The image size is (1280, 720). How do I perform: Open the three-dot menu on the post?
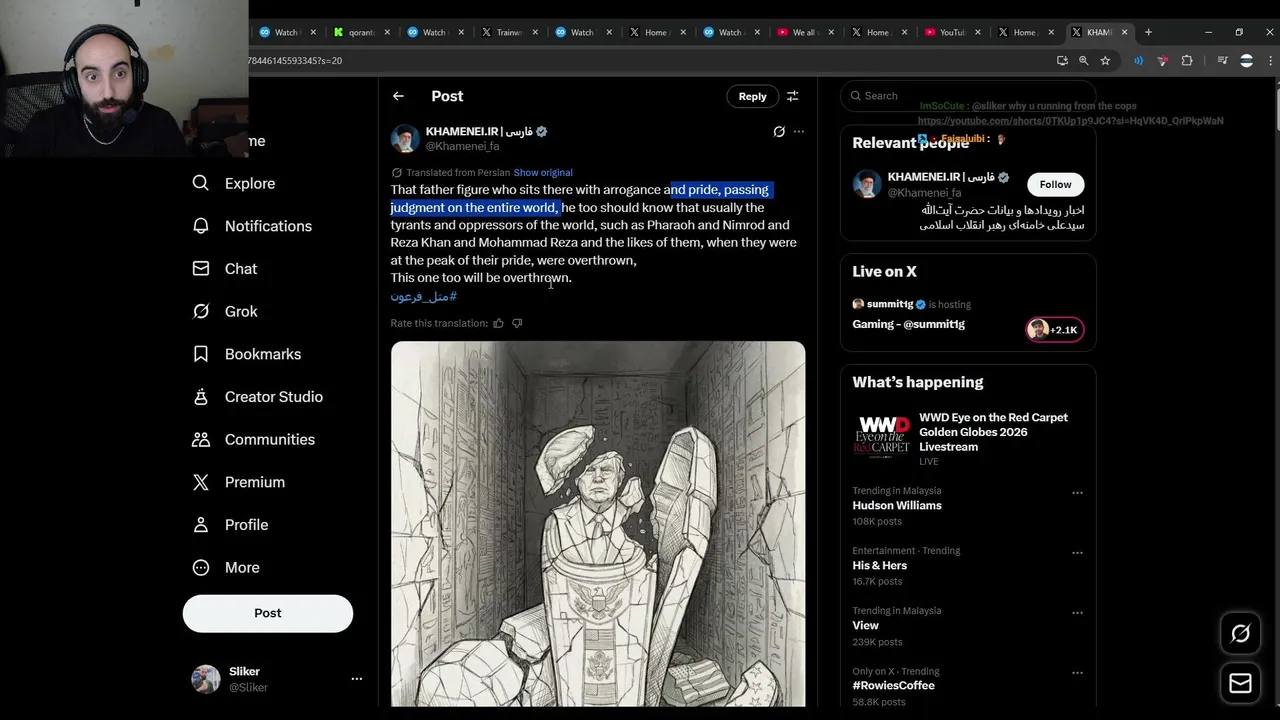coord(798,131)
